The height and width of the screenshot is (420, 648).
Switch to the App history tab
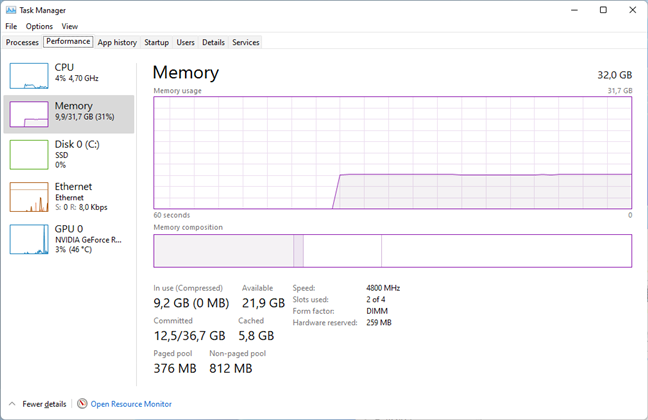[117, 42]
